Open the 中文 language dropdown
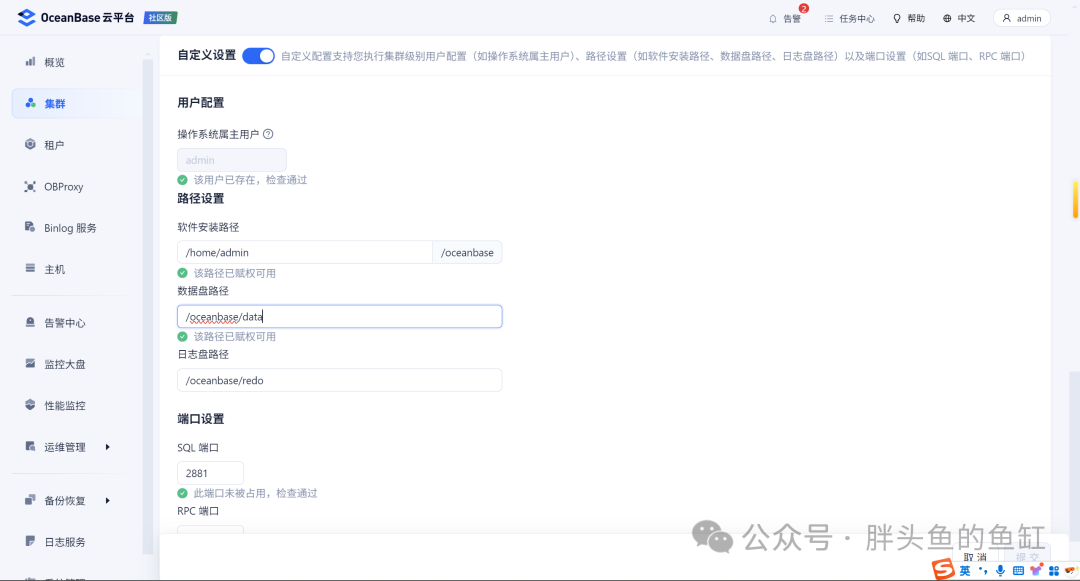The image size is (1080, 581). (x=959, y=19)
